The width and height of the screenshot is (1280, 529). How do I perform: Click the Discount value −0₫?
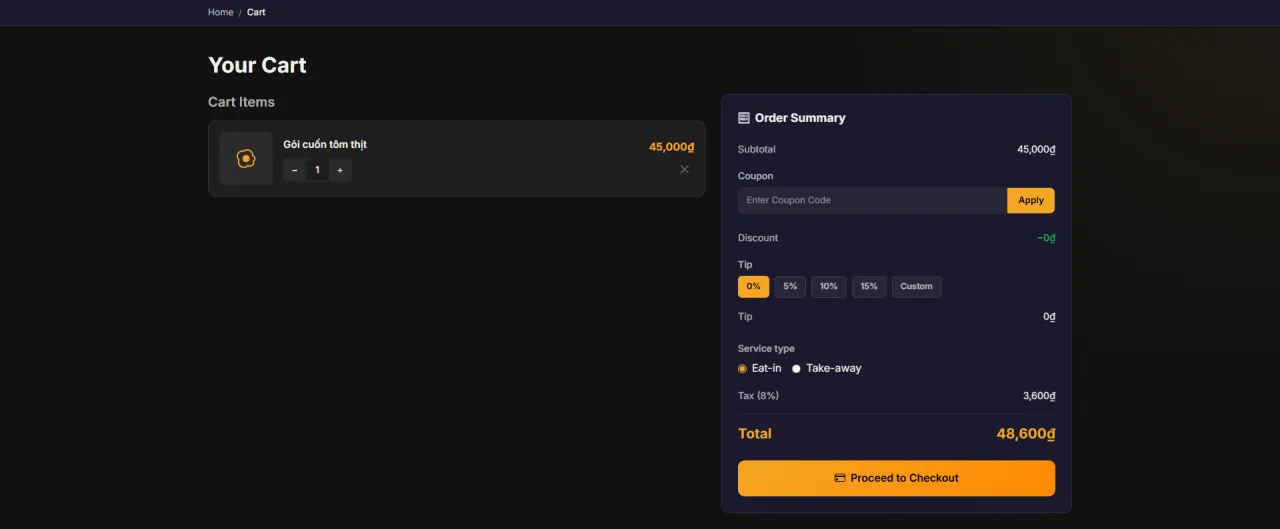click(1046, 238)
